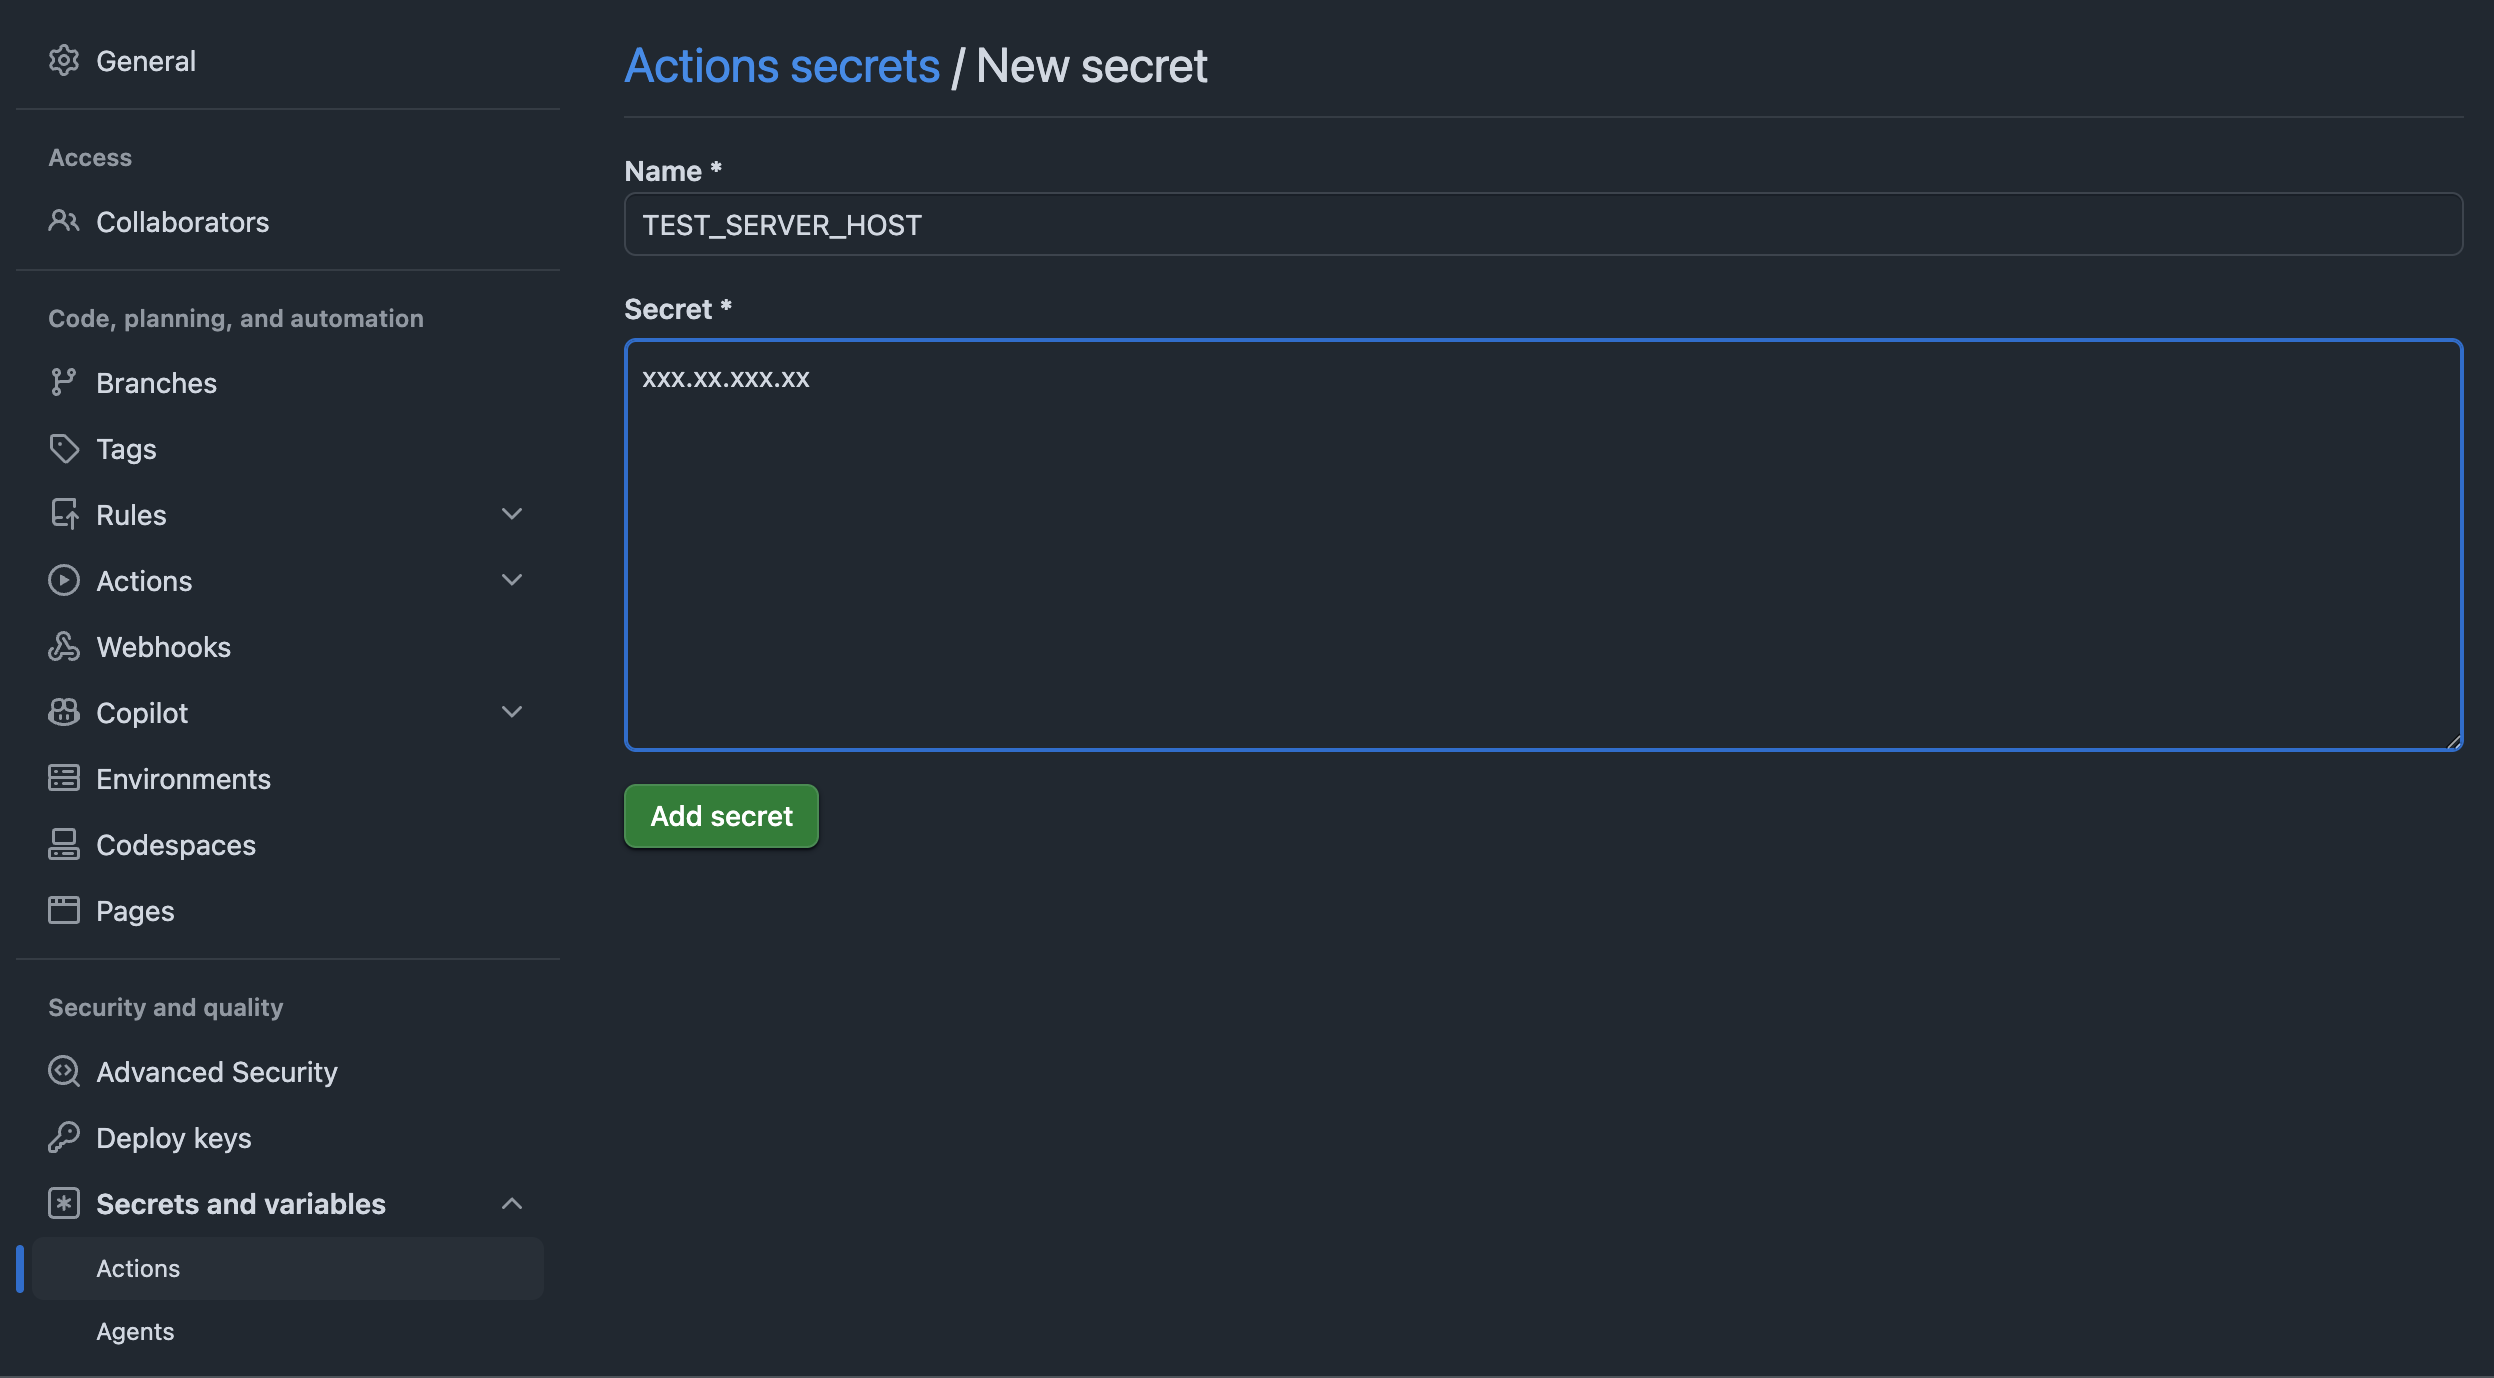Click the Webhooks icon in sidebar
Viewport: 2494px width, 1378px height.
pos(64,646)
